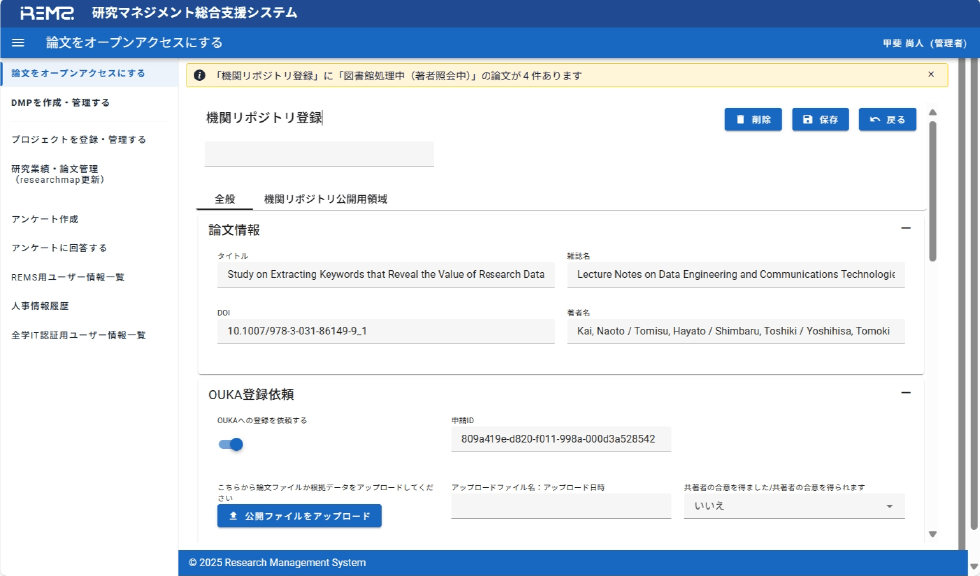Click the back arrow icon on the 戻る button
Viewport: 980px width, 576px height.
(872, 119)
